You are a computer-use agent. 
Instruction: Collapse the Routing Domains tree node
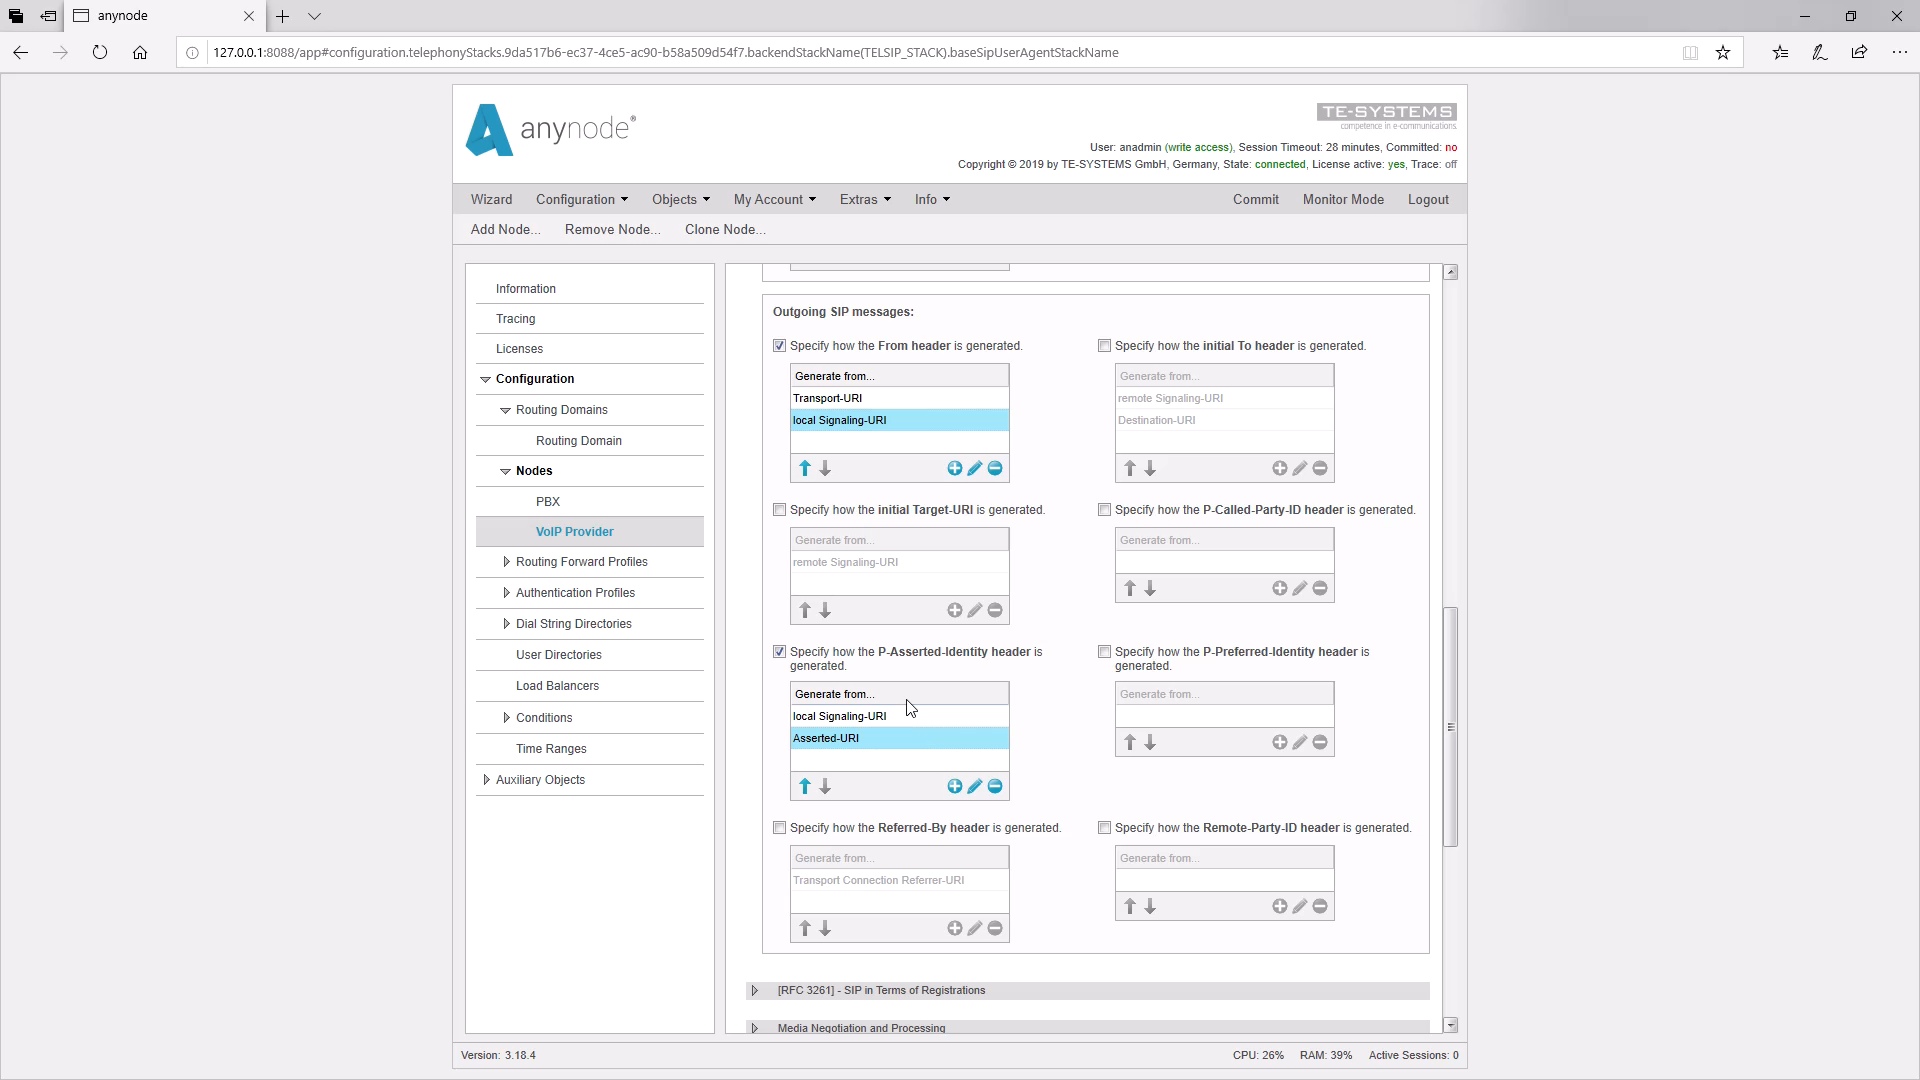(505, 410)
